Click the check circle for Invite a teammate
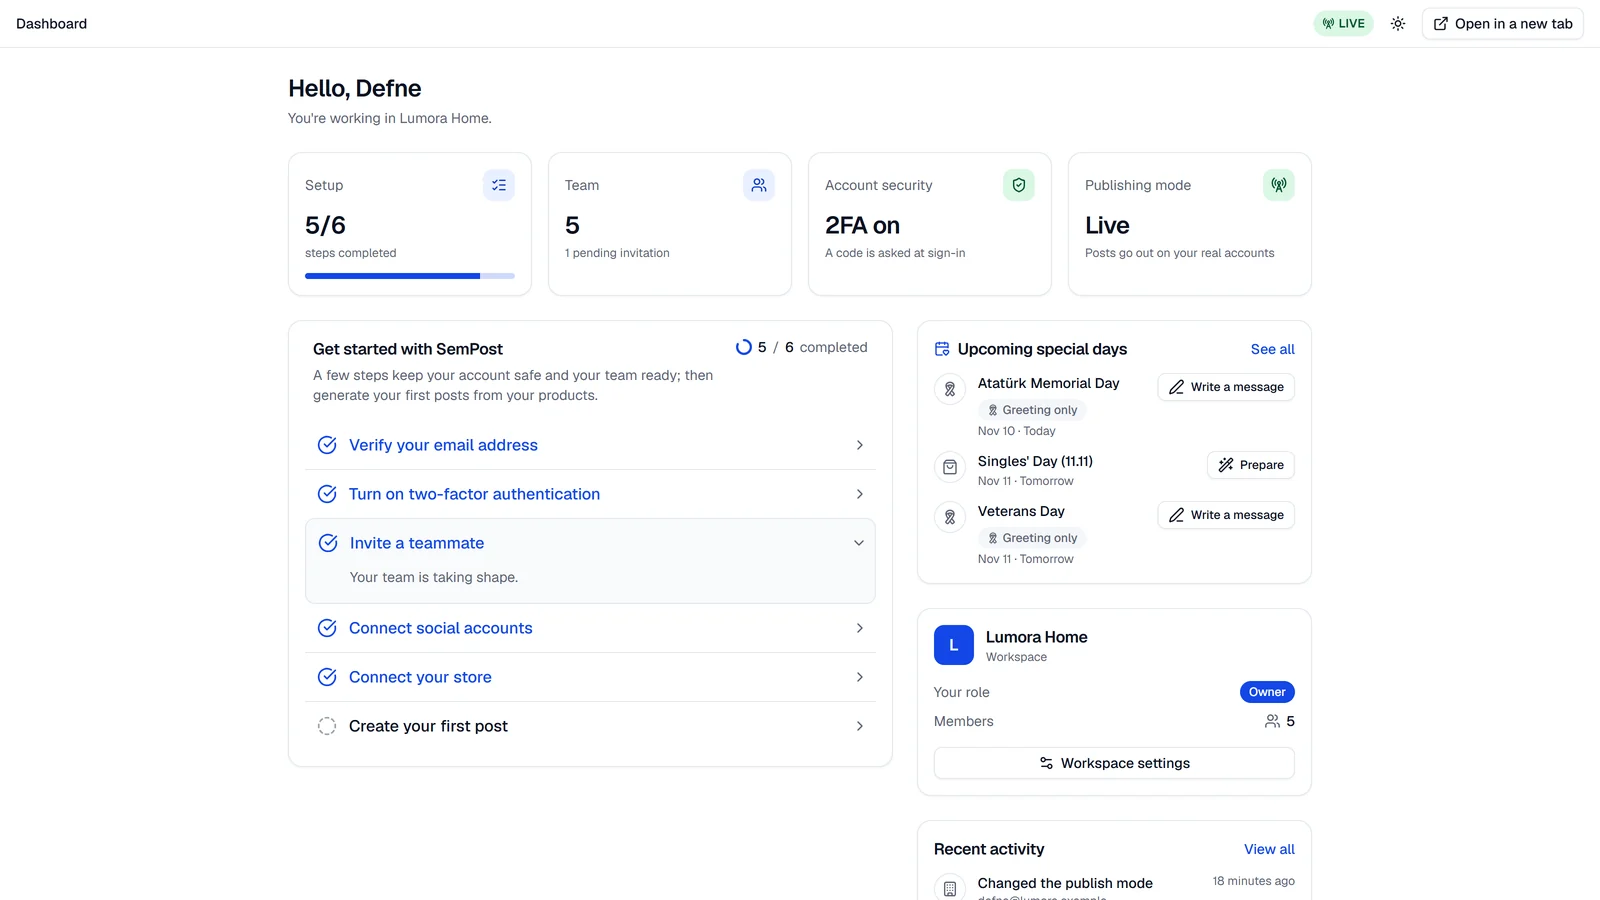Viewport: 1600px width, 900px height. [328, 543]
